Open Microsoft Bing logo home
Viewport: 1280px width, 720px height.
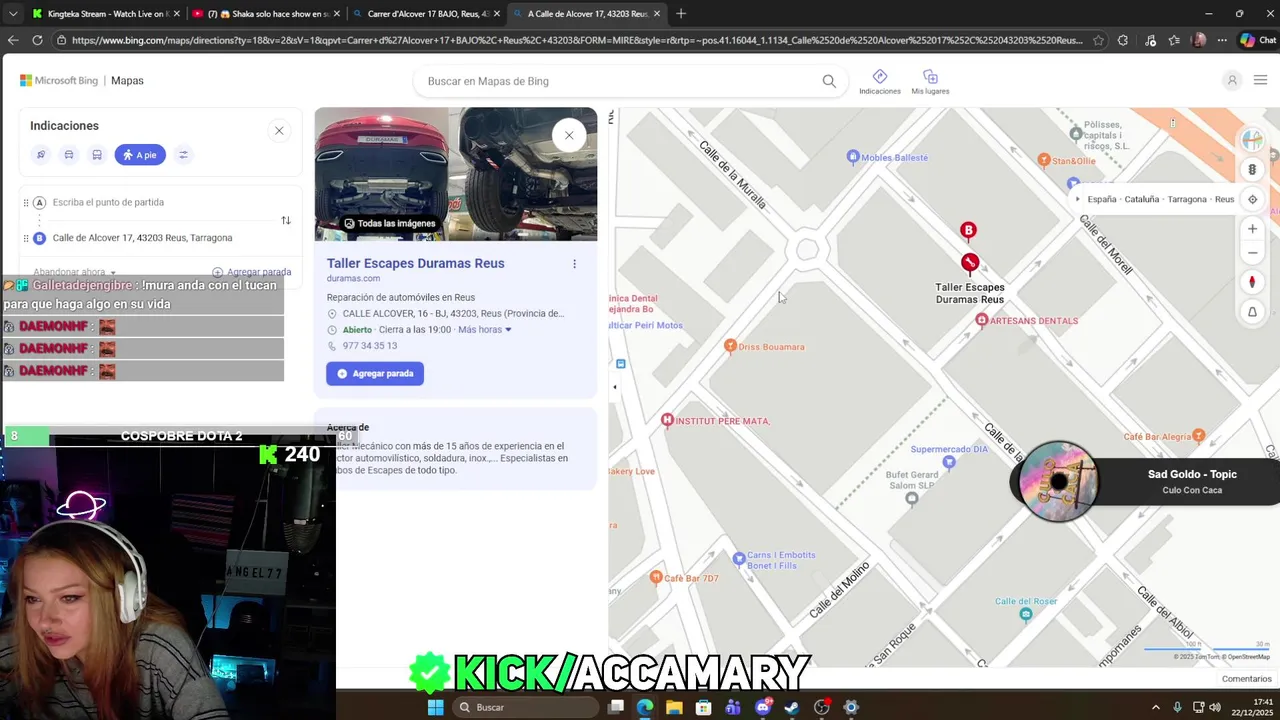pos(59,80)
